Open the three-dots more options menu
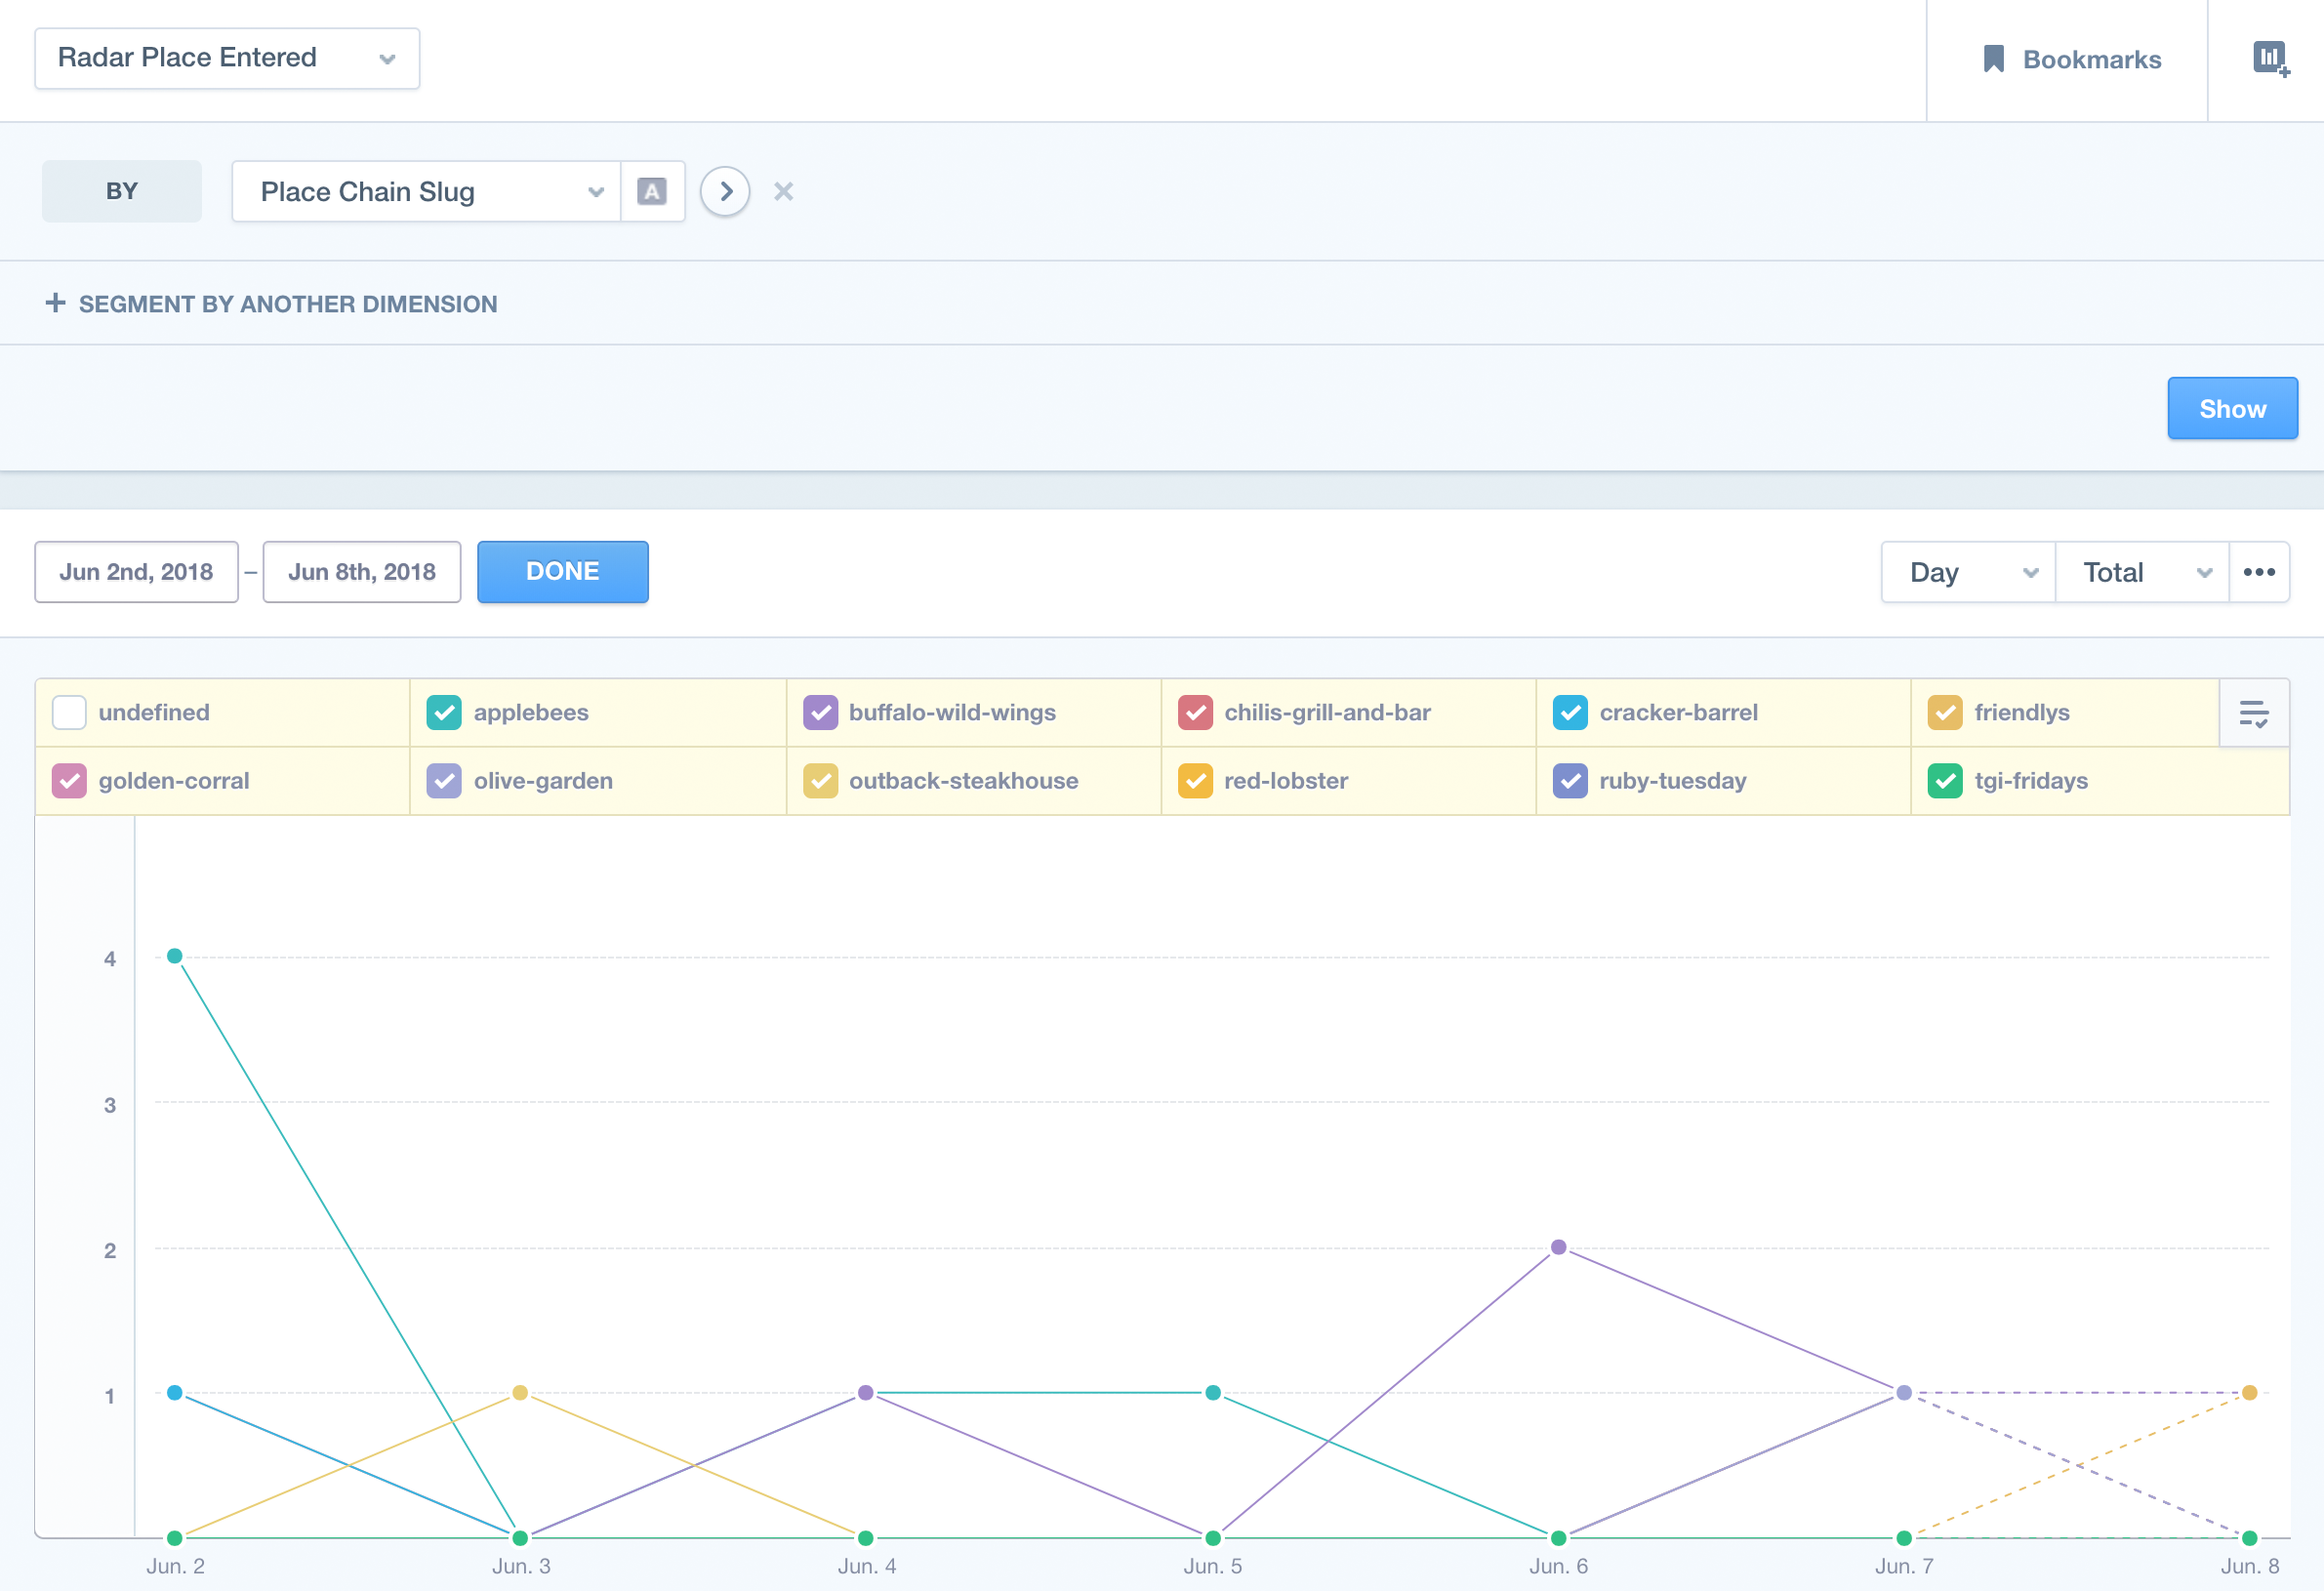Image resolution: width=2324 pixels, height=1591 pixels. click(x=2259, y=572)
